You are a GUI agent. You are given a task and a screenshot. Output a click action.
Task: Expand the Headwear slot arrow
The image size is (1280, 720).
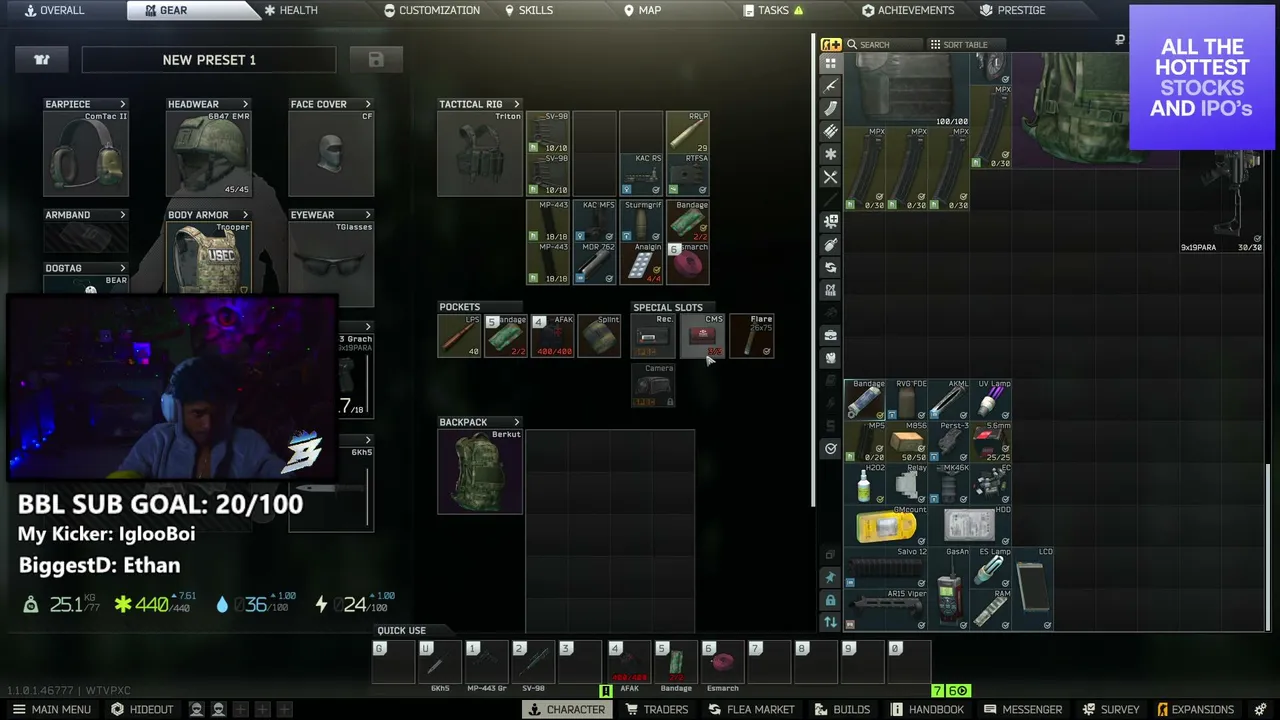click(x=245, y=104)
